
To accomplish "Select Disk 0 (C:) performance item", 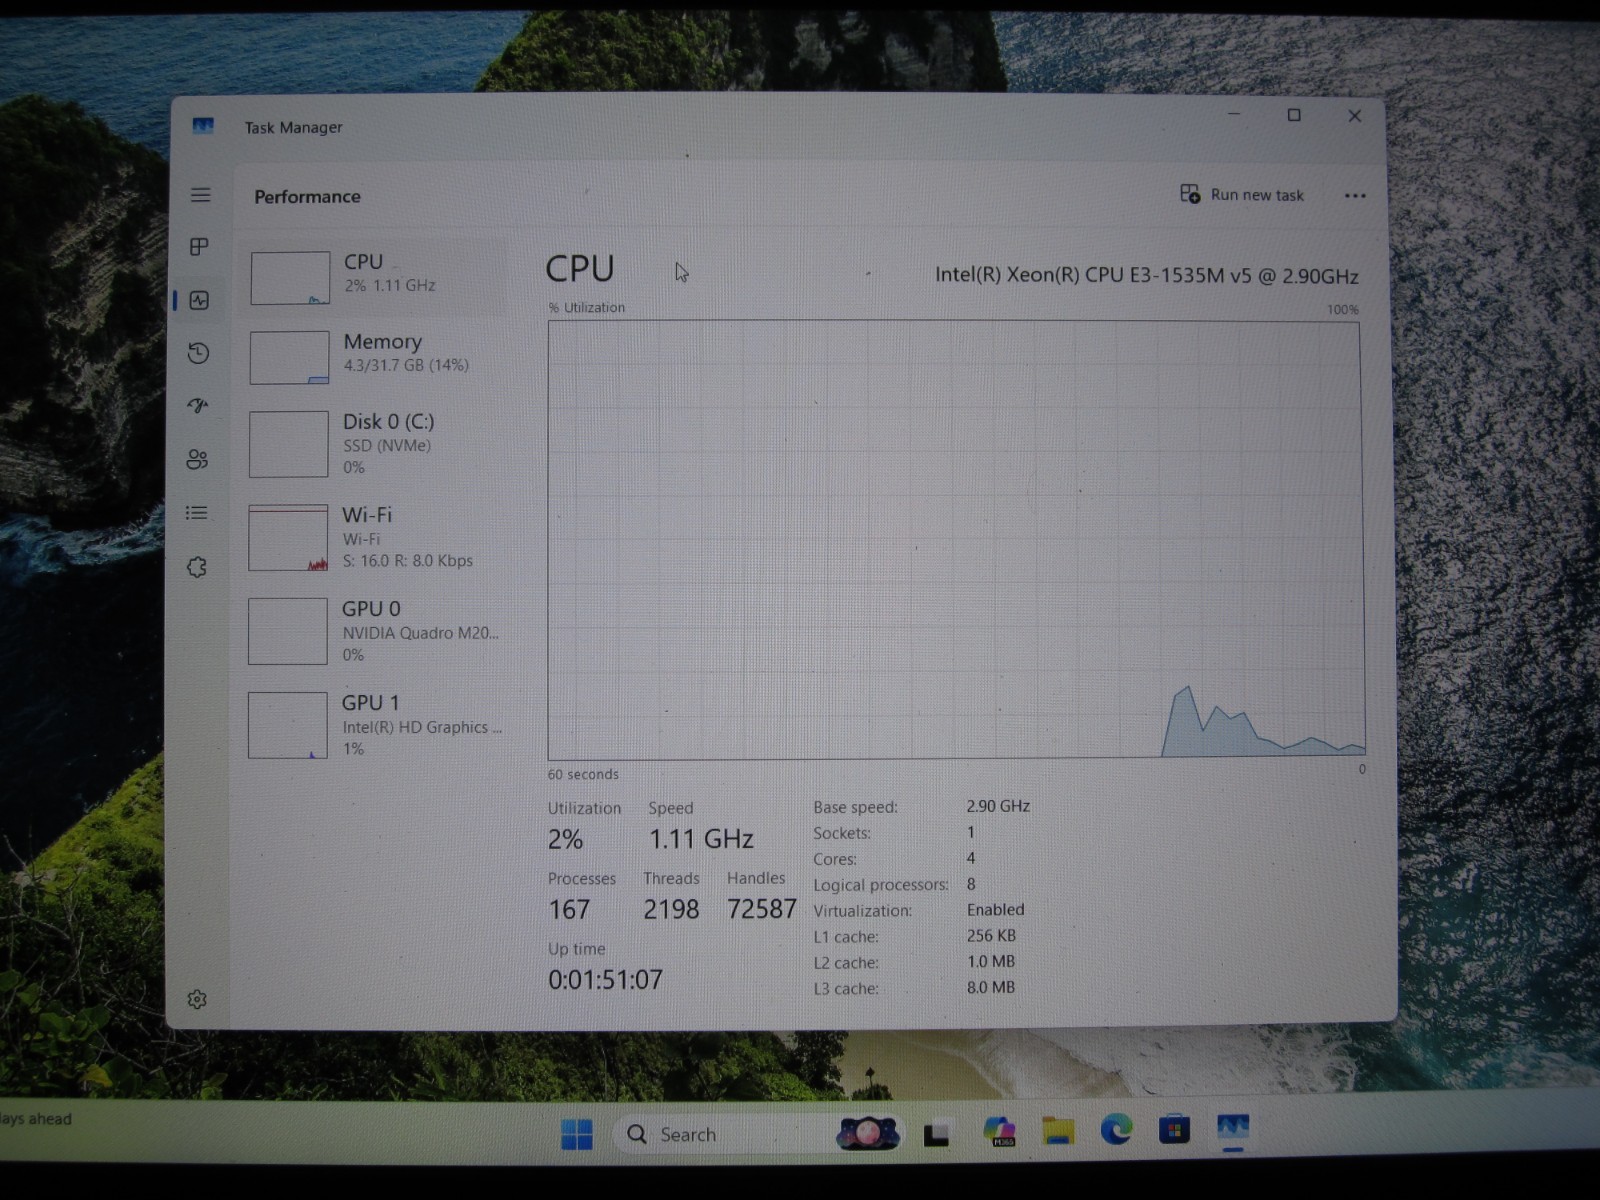I will (376, 444).
